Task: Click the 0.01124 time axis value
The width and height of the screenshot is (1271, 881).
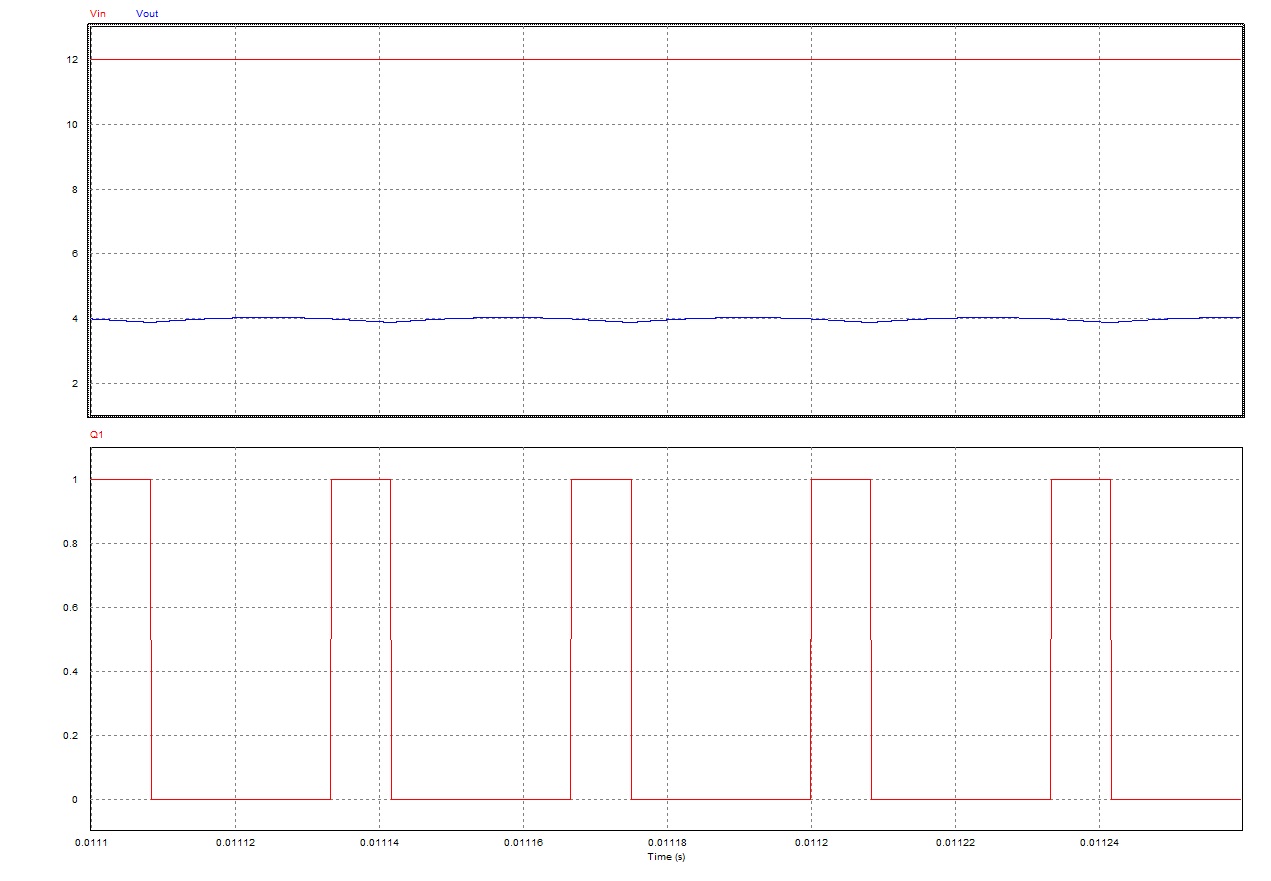Action: 1099,843
